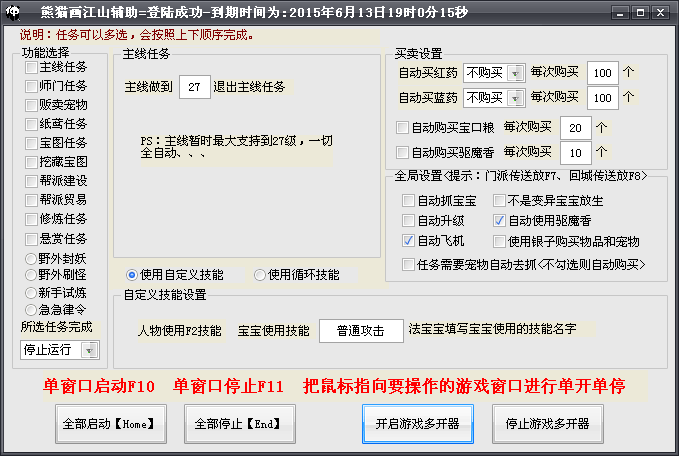Enable the 帮派贸易 checkbox
The image size is (679, 456).
pos(31,200)
